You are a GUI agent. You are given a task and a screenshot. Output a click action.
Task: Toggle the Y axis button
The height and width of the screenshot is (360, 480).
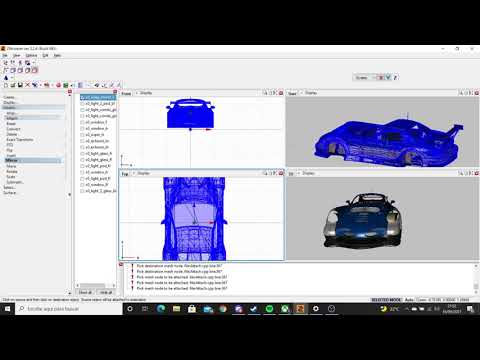point(388,77)
